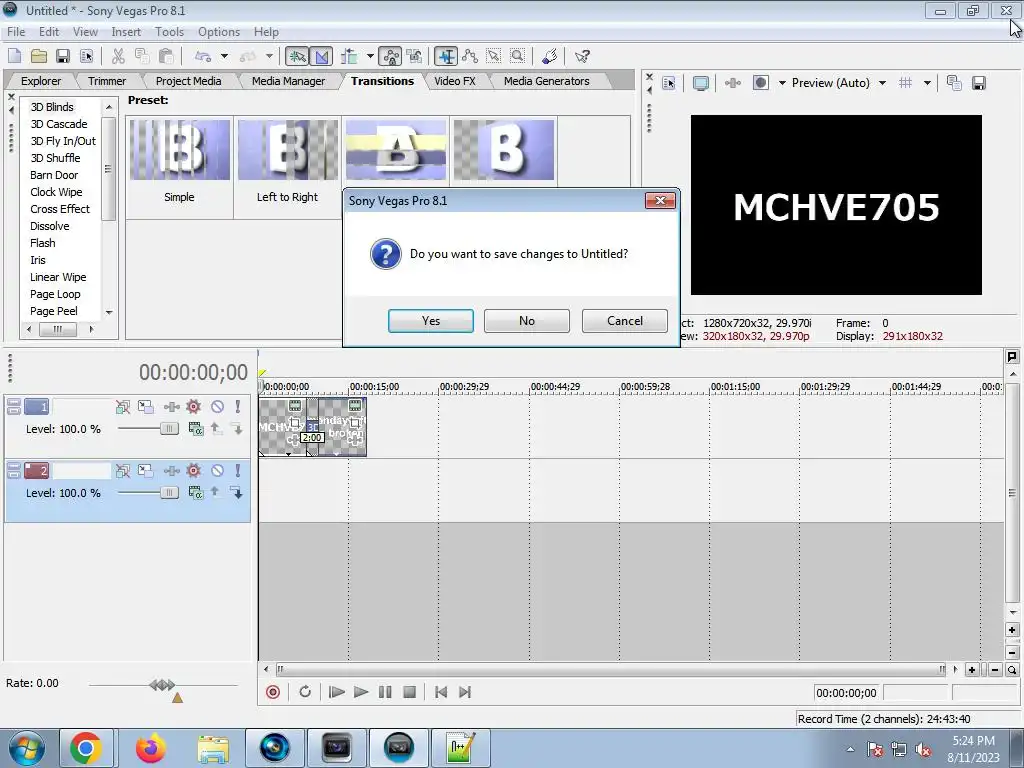Switch to the Video FX tab

click(x=455, y=81)
